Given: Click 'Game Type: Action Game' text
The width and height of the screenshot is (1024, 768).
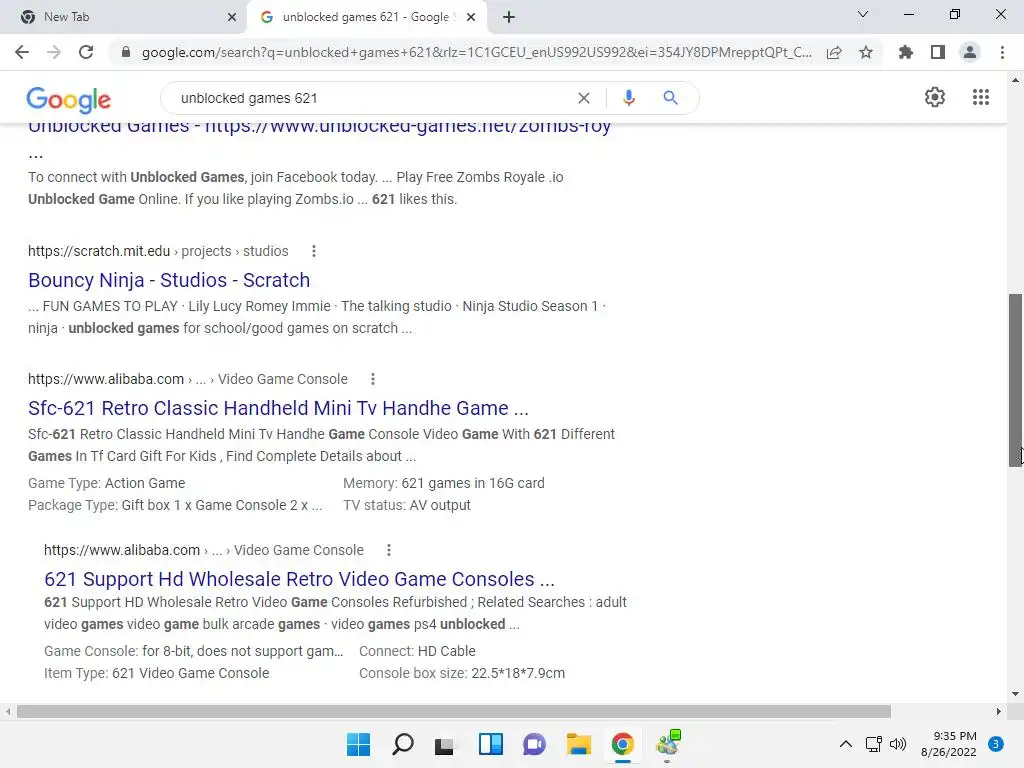Looking at the screenshot, I should pyautogui.click(x=106, y=483).
